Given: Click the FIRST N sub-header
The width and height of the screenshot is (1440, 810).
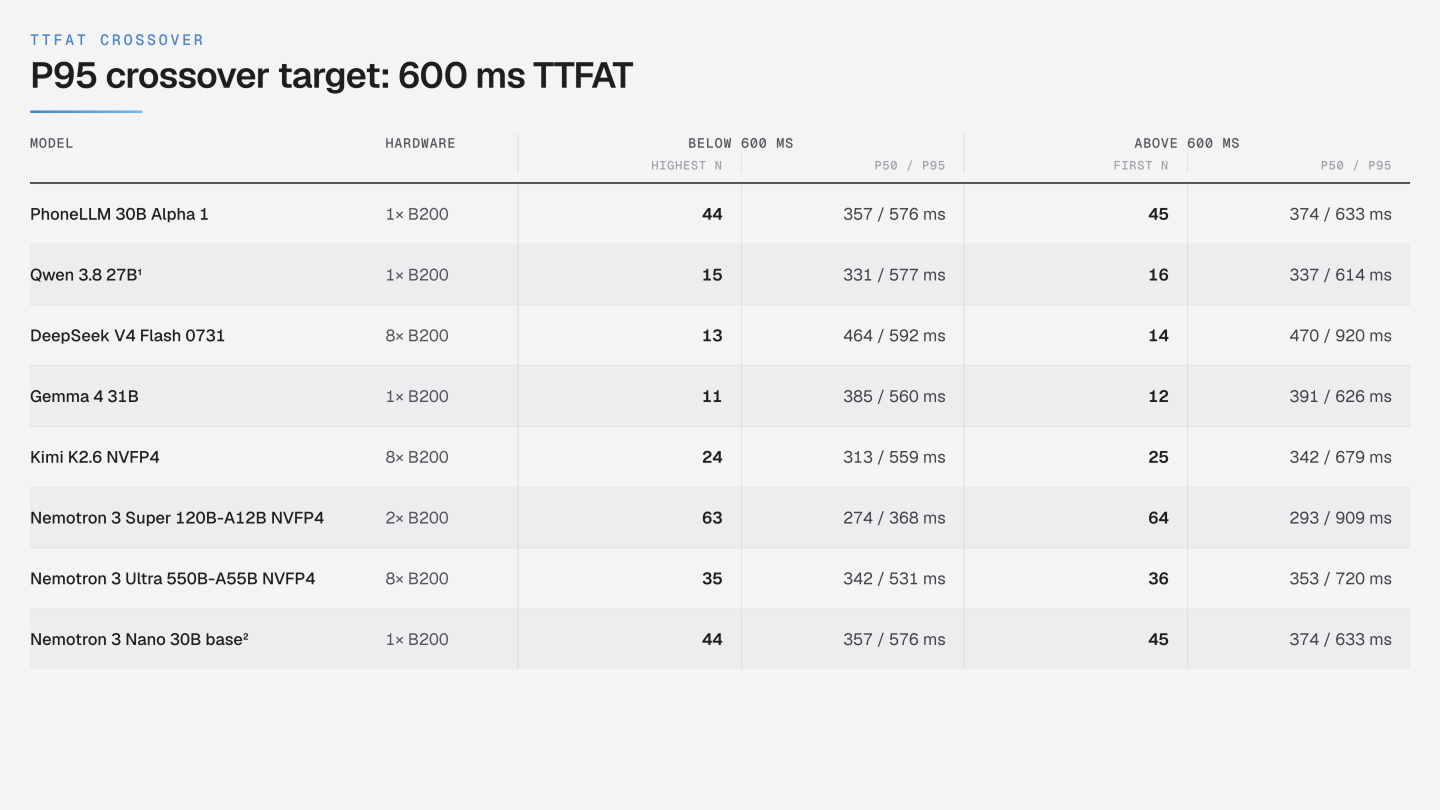Looking at the screenshot, I should pos(1141,166).
